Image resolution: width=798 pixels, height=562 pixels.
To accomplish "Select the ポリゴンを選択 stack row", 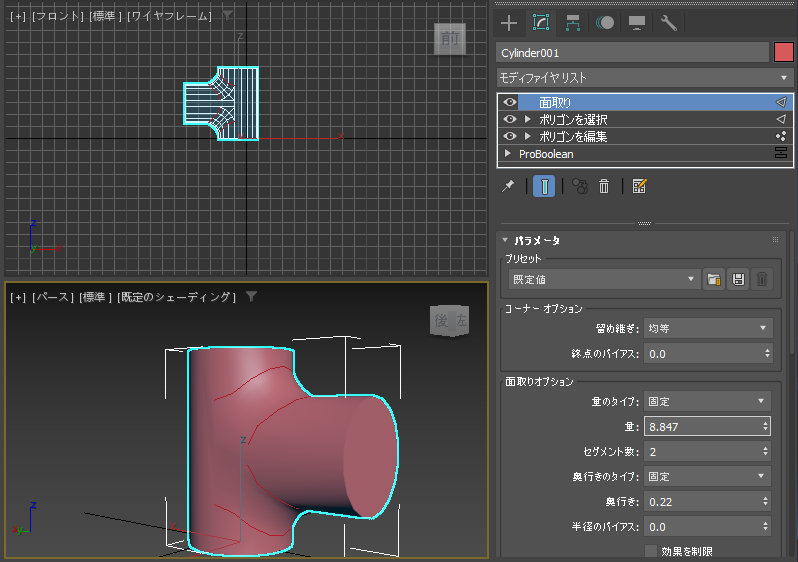I will click(645, 120).
